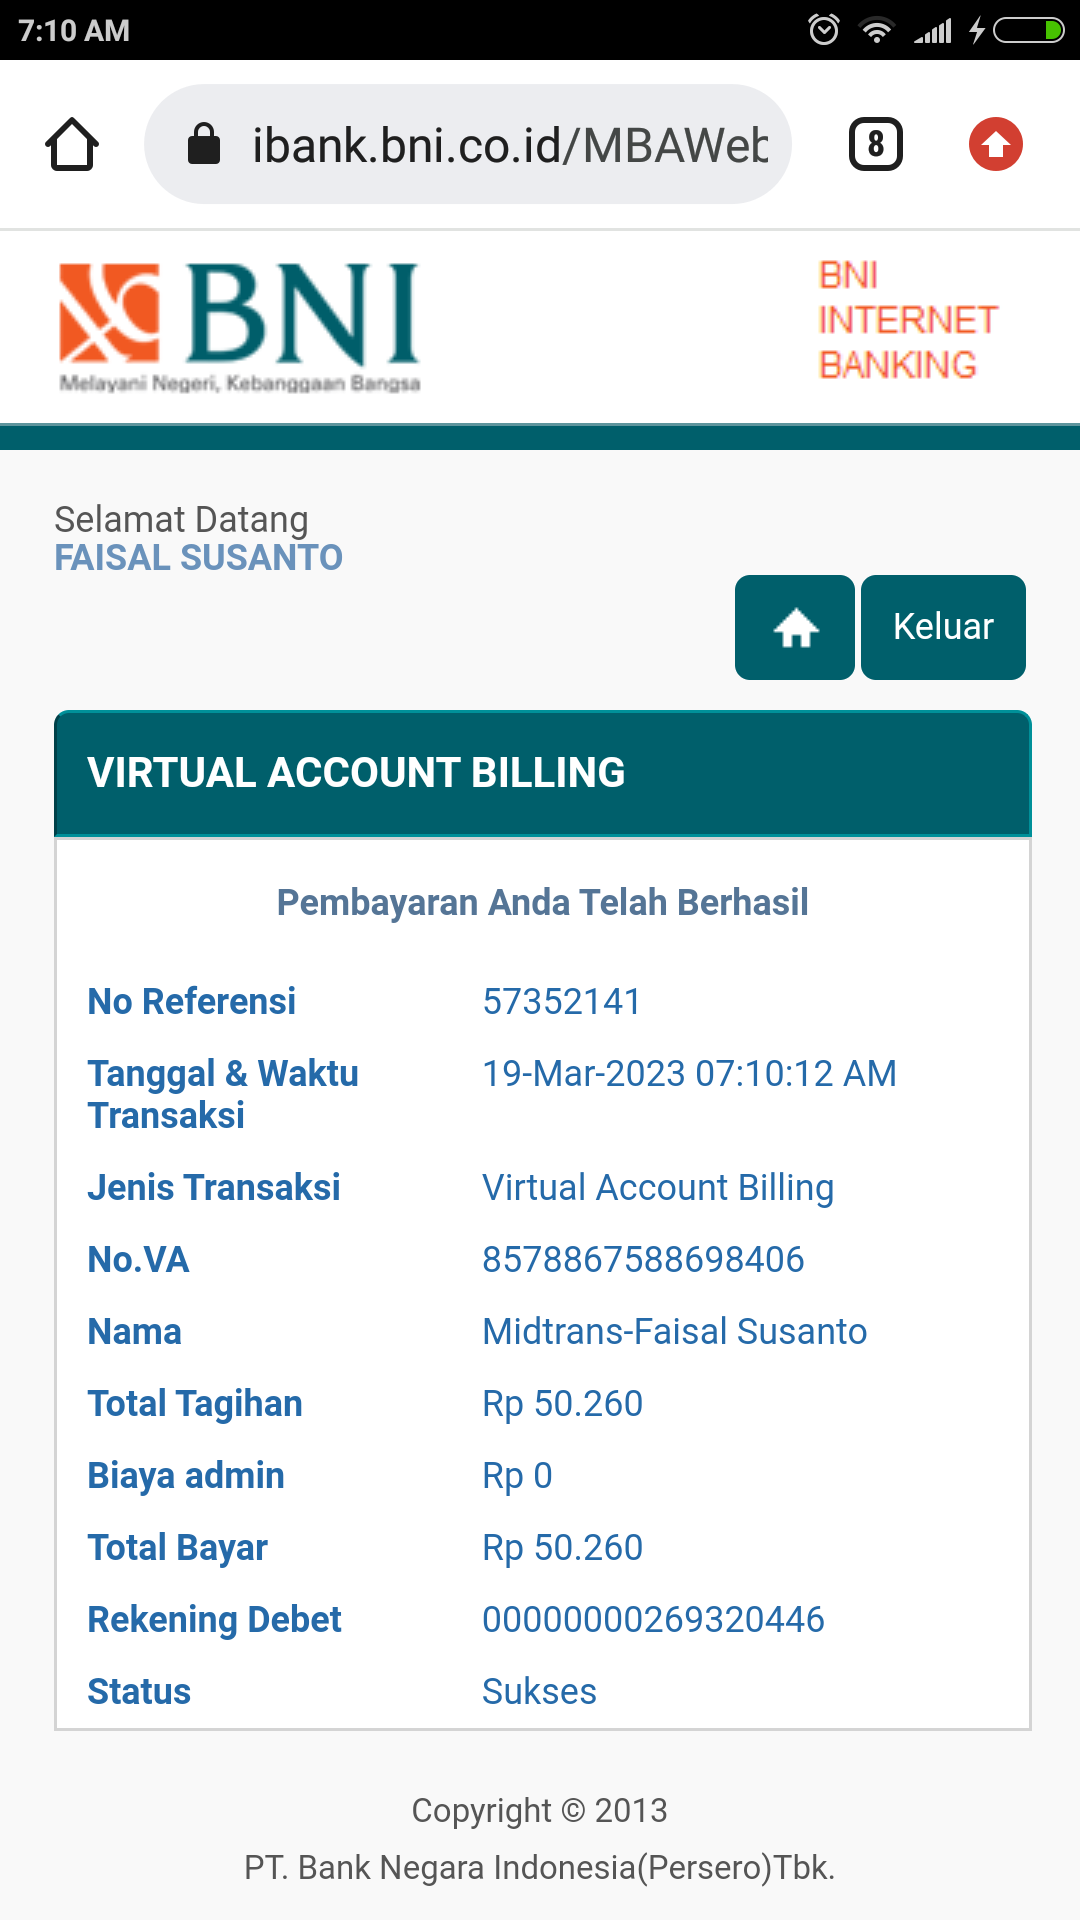Tap the browser home icon
1080x1920 pixels.
pyautogui.click(x=72, y=145)
